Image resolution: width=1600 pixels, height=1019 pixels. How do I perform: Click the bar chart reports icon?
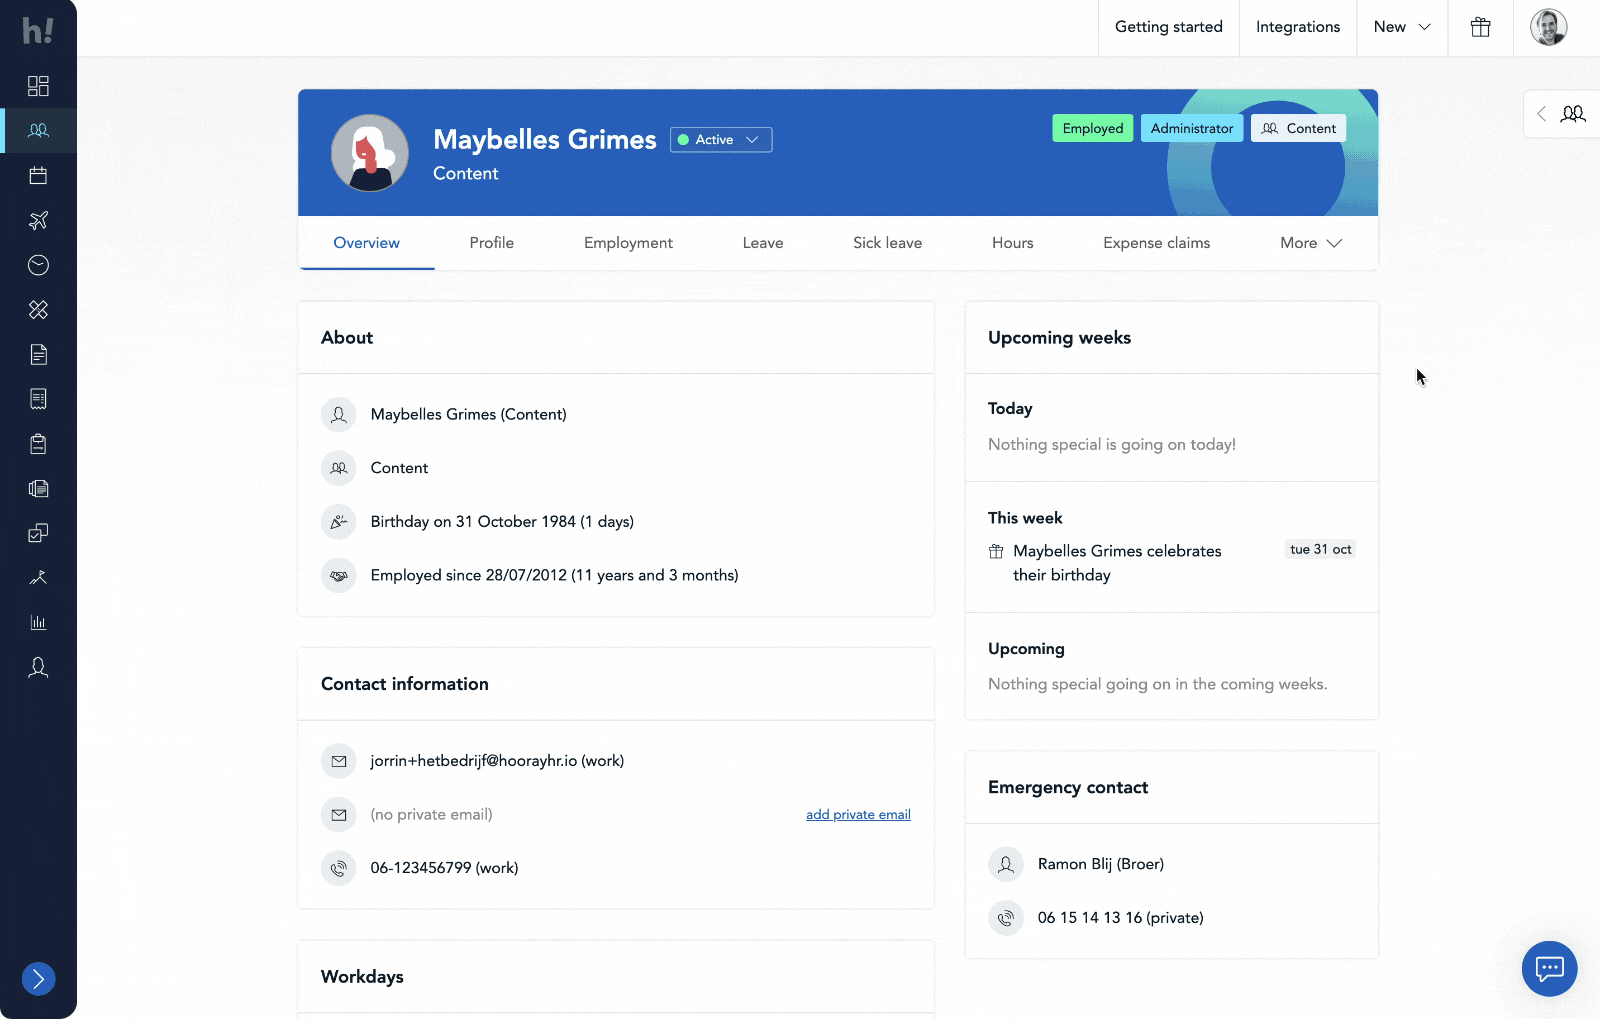(38, 622)
